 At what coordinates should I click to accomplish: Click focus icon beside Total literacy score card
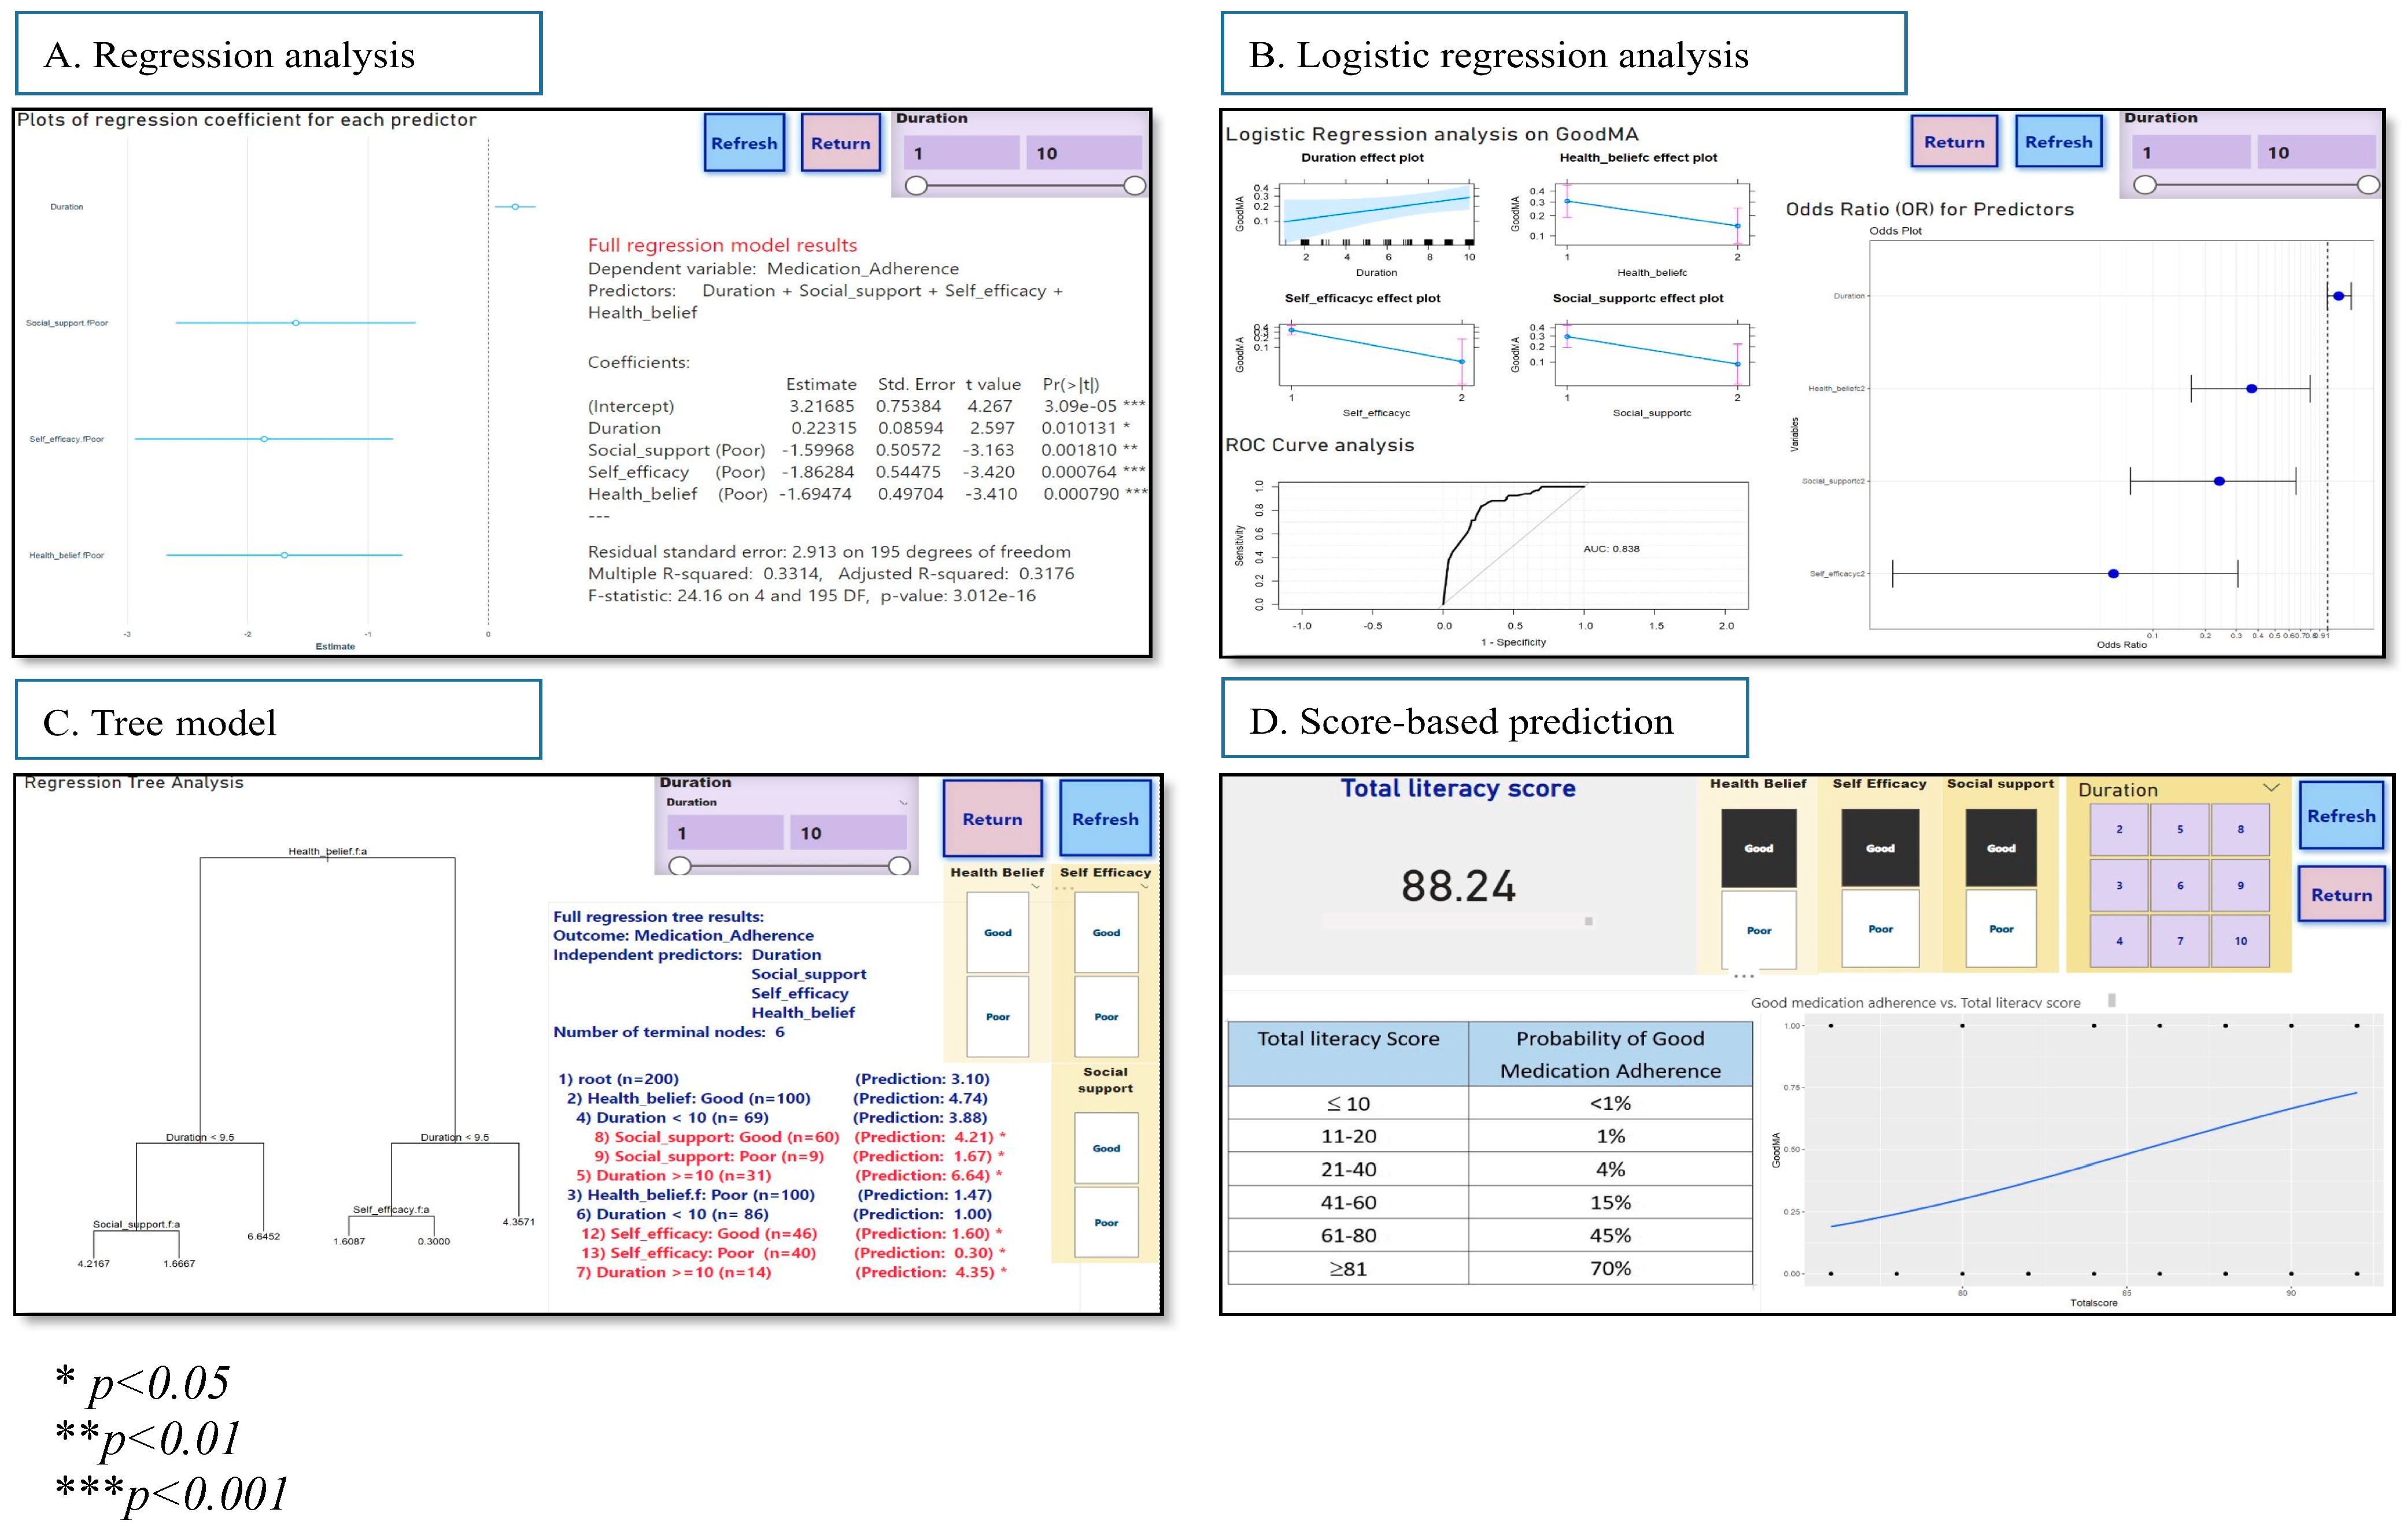pyautogui.click(x=1589, y=922)
